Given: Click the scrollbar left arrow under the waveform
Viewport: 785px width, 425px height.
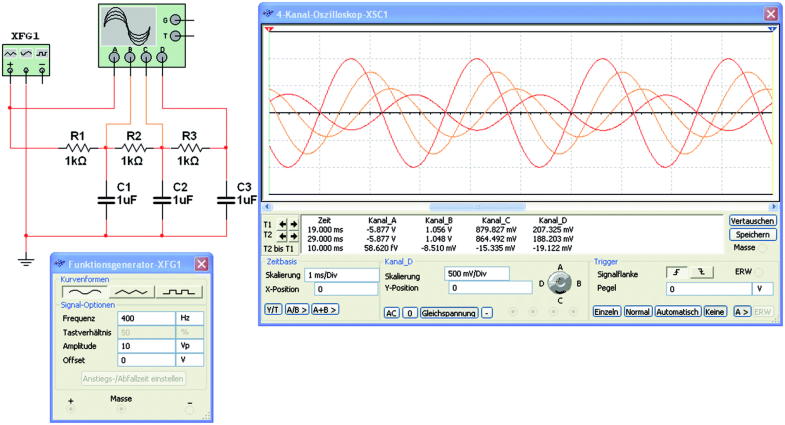Looking at the screenshot, I should [267, 207].
